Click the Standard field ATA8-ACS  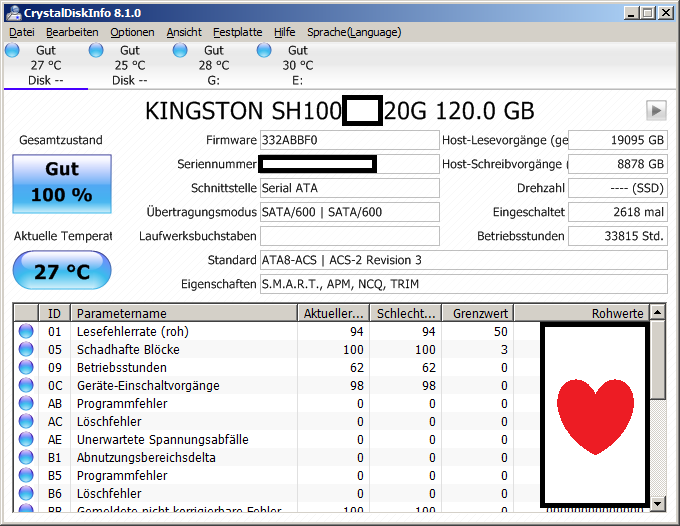coord(464,260)
